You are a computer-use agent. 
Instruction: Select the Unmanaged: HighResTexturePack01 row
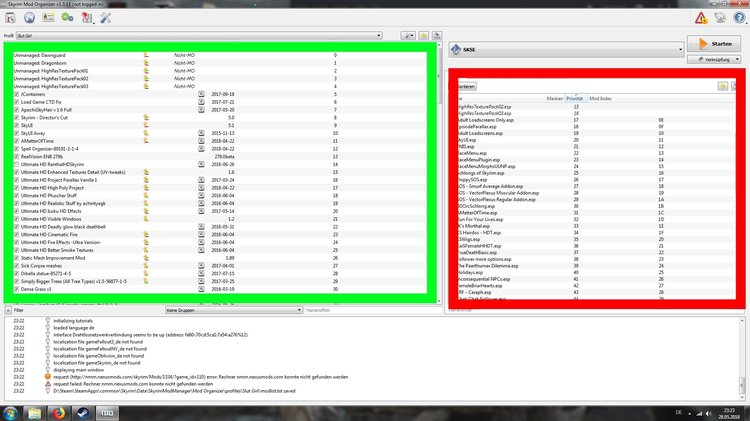(x=220, y=71)
